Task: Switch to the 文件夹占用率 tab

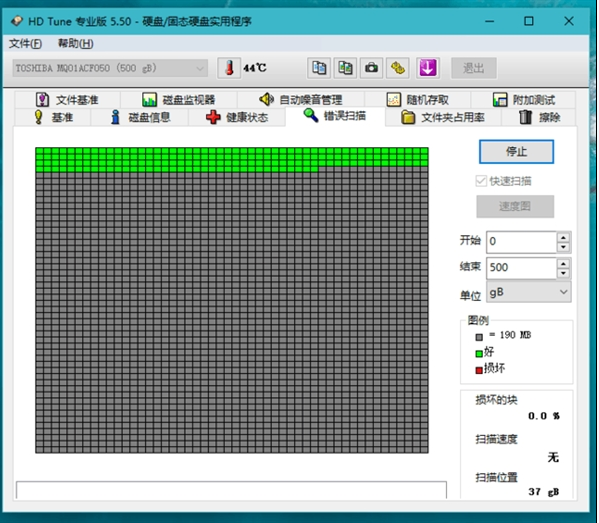Action: coord(443,117)
